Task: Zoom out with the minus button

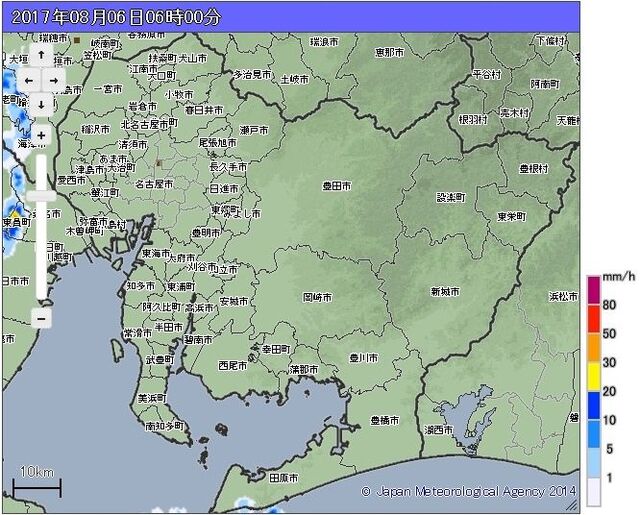Action: coord(41,318)
